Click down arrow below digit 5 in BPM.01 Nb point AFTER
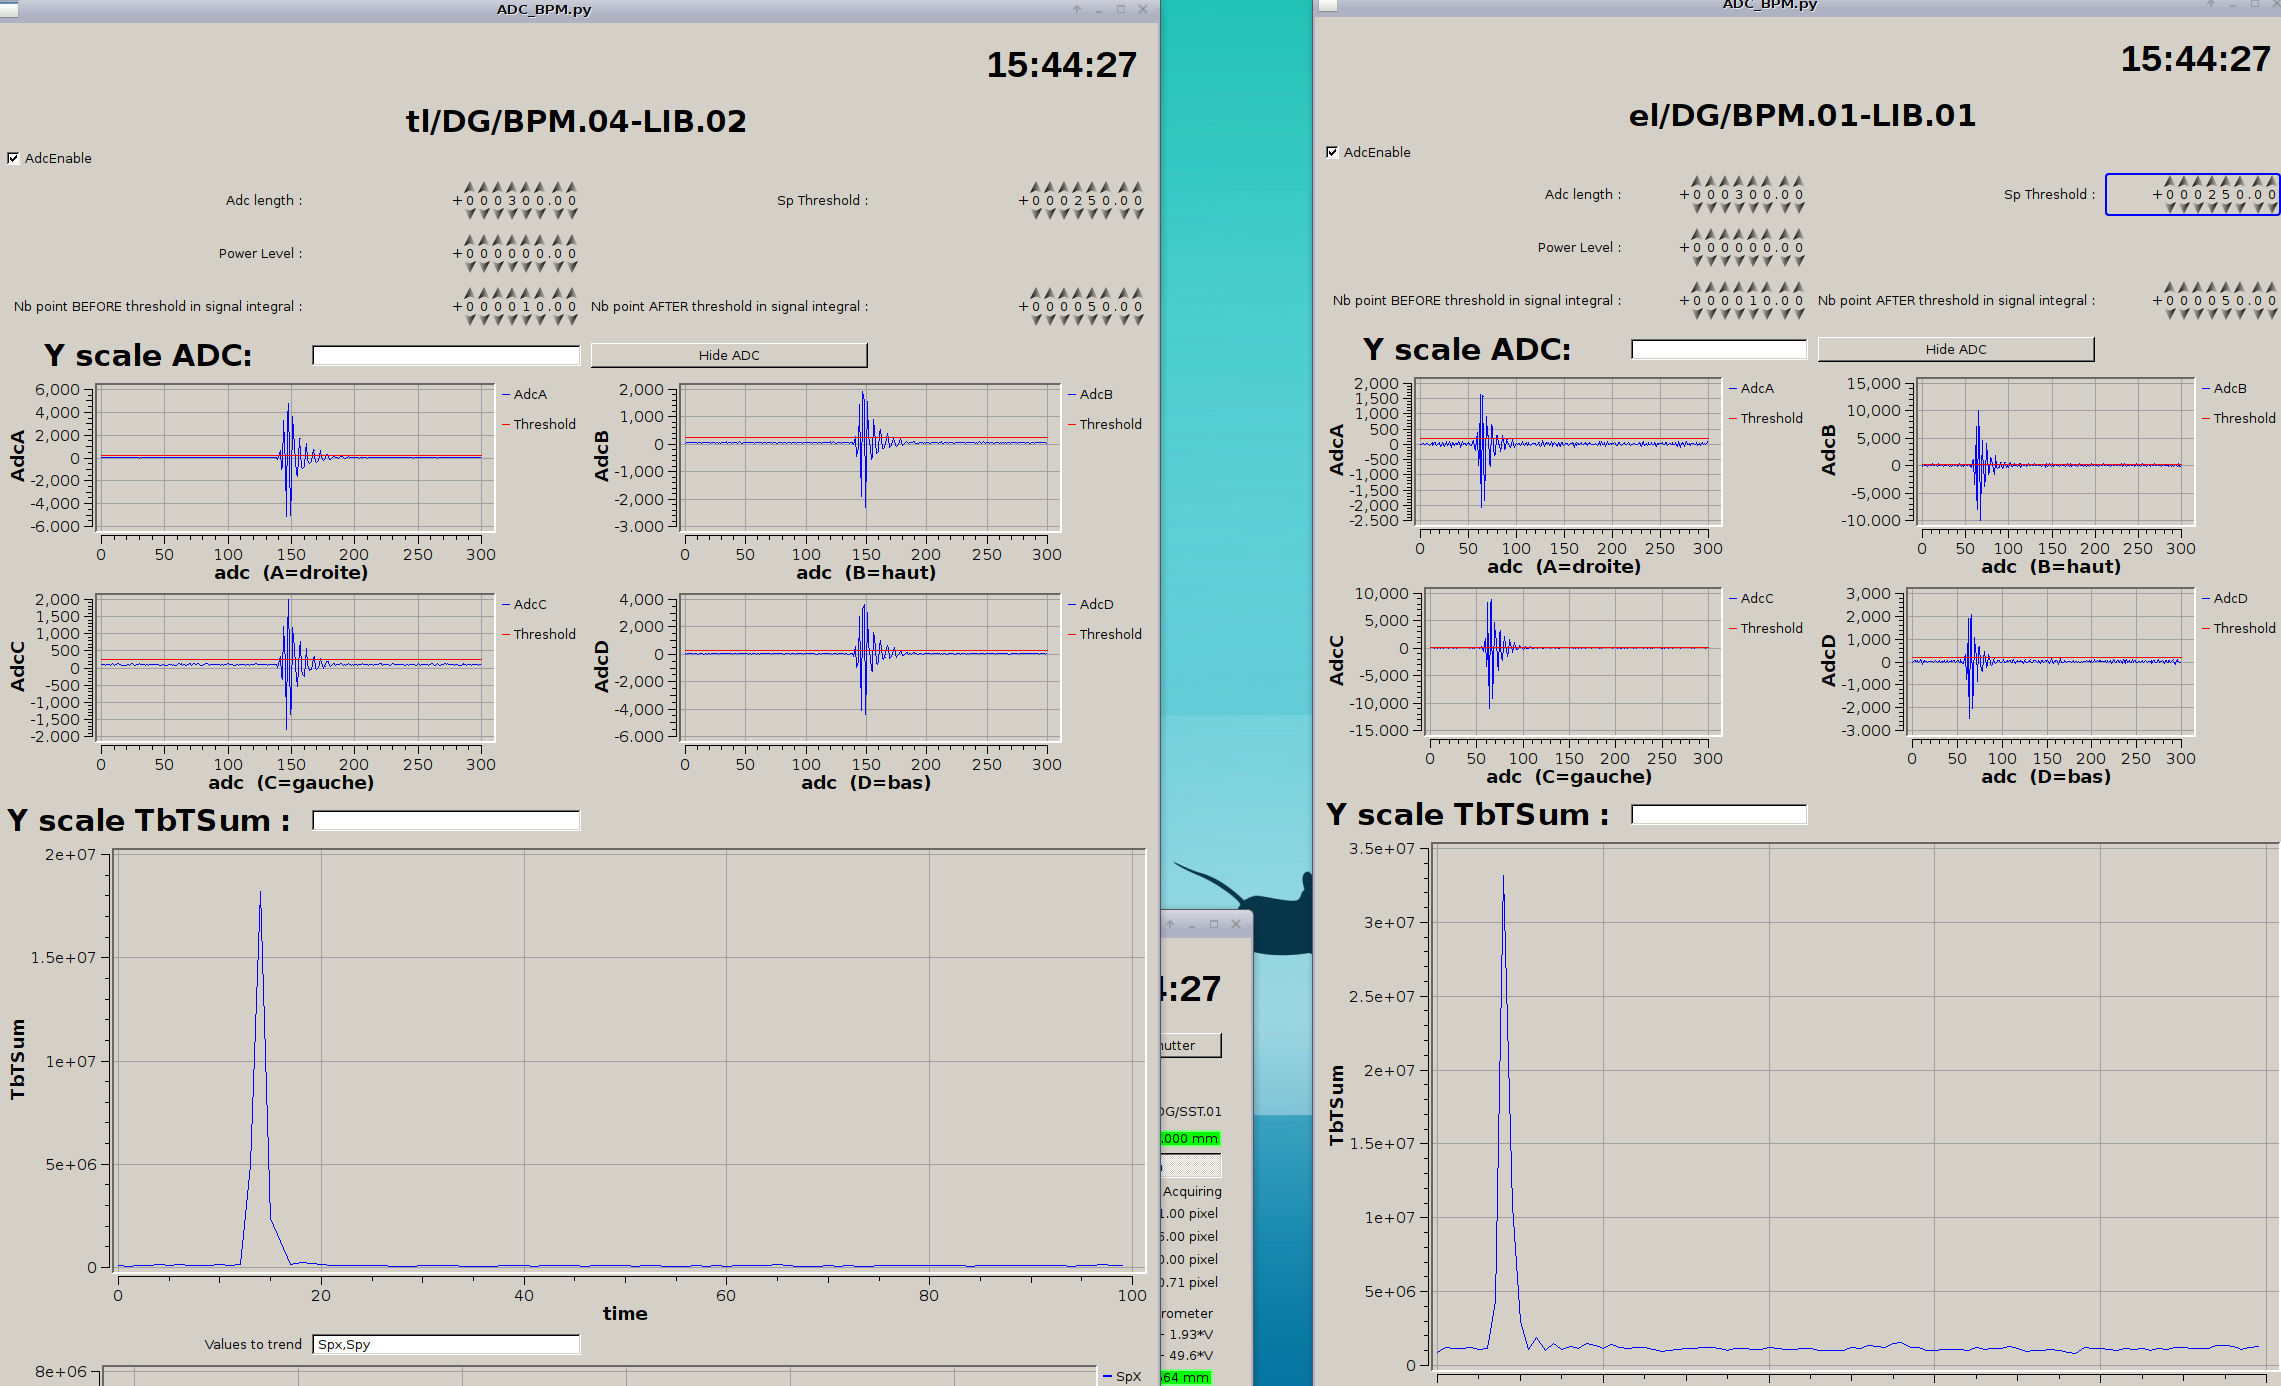Screen dimensions: 2281x1386 2227,314
